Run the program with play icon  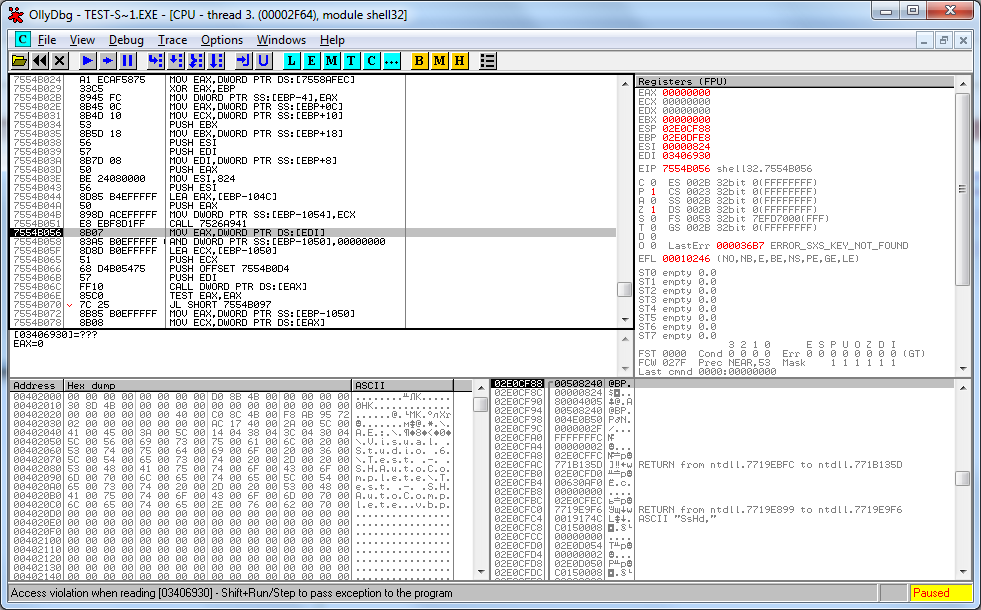[x=88, y=61]
